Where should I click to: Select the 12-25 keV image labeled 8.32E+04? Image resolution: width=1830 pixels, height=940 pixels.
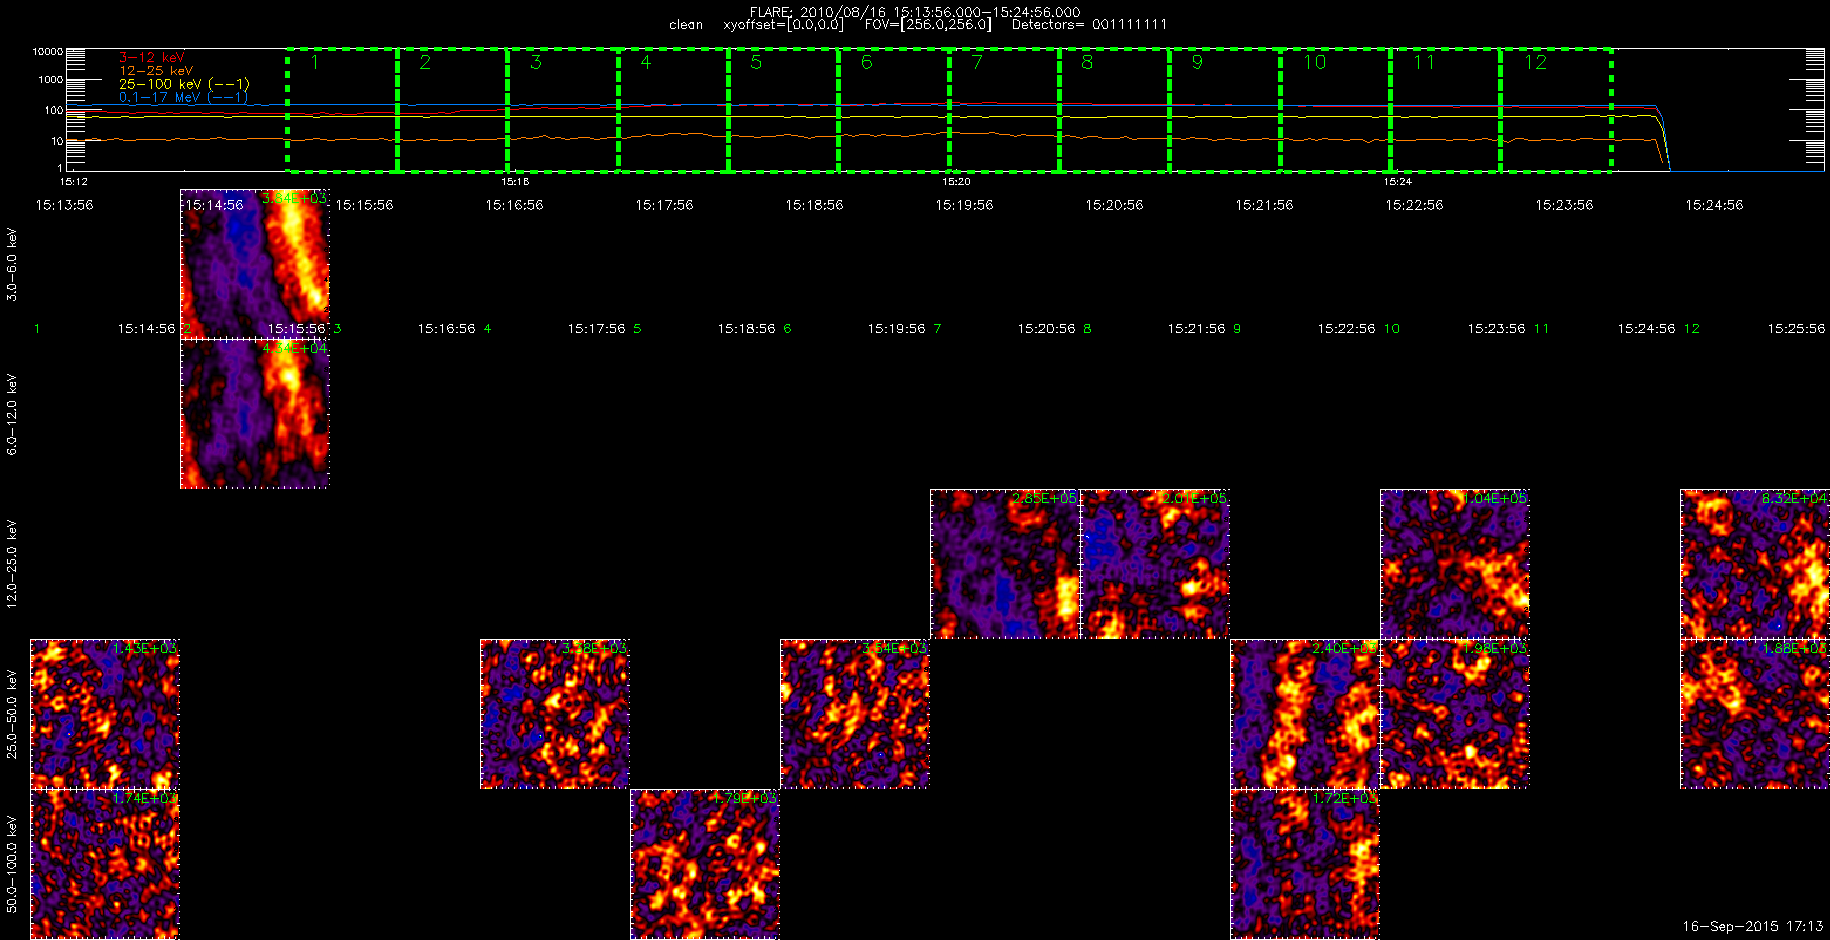click(x=1755, y=564)
